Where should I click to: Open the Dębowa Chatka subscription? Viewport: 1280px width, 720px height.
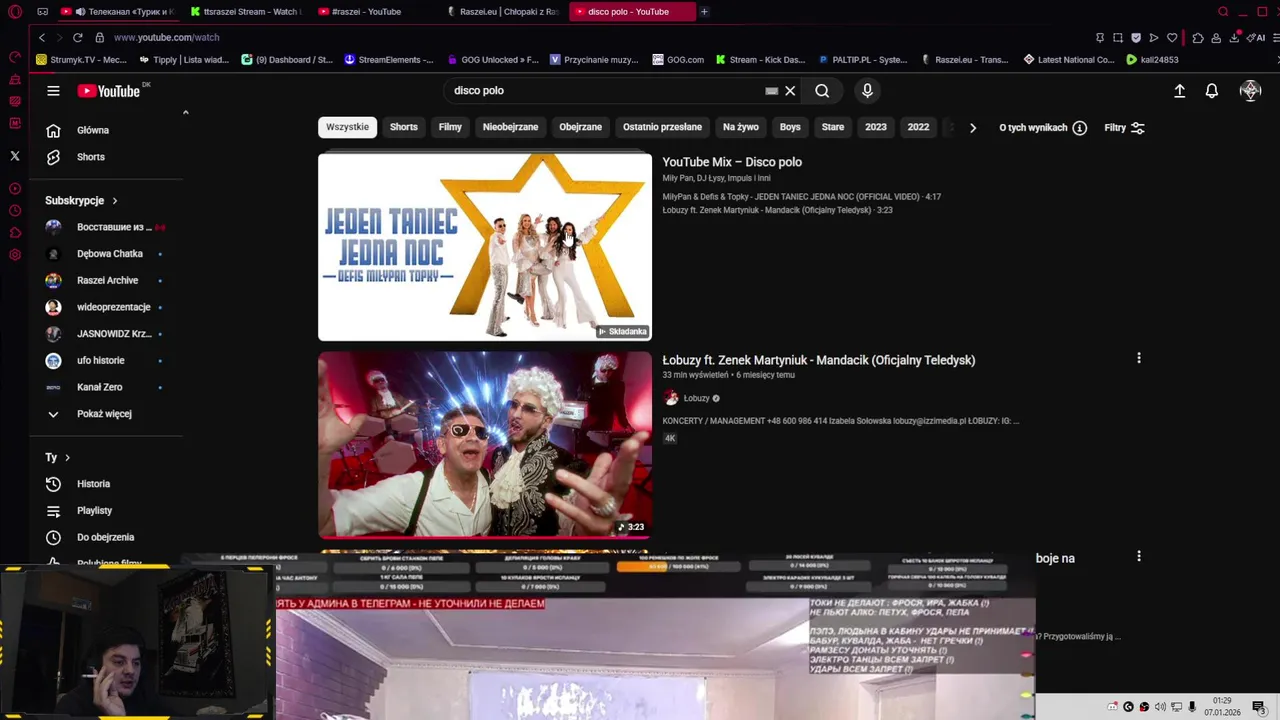click(107, 254)
